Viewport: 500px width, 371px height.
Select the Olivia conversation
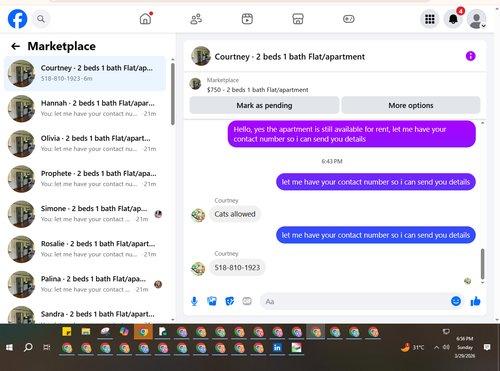pos(85,144)
